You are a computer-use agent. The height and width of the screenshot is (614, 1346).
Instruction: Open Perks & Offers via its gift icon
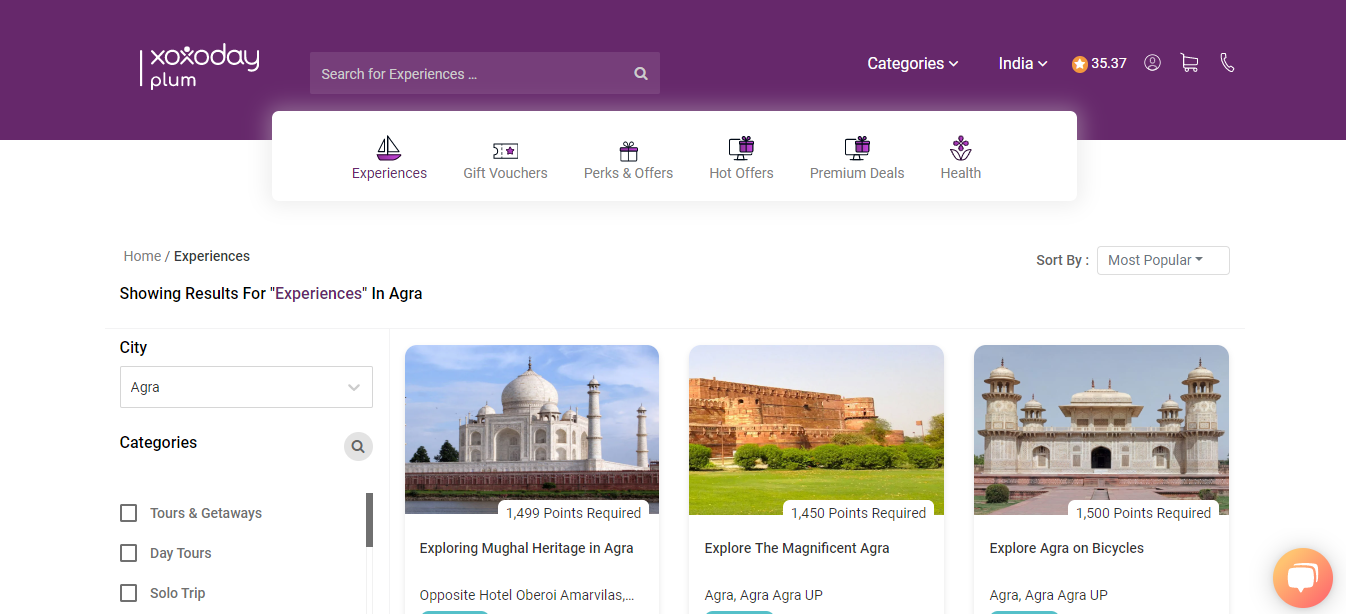click(628, 148)
